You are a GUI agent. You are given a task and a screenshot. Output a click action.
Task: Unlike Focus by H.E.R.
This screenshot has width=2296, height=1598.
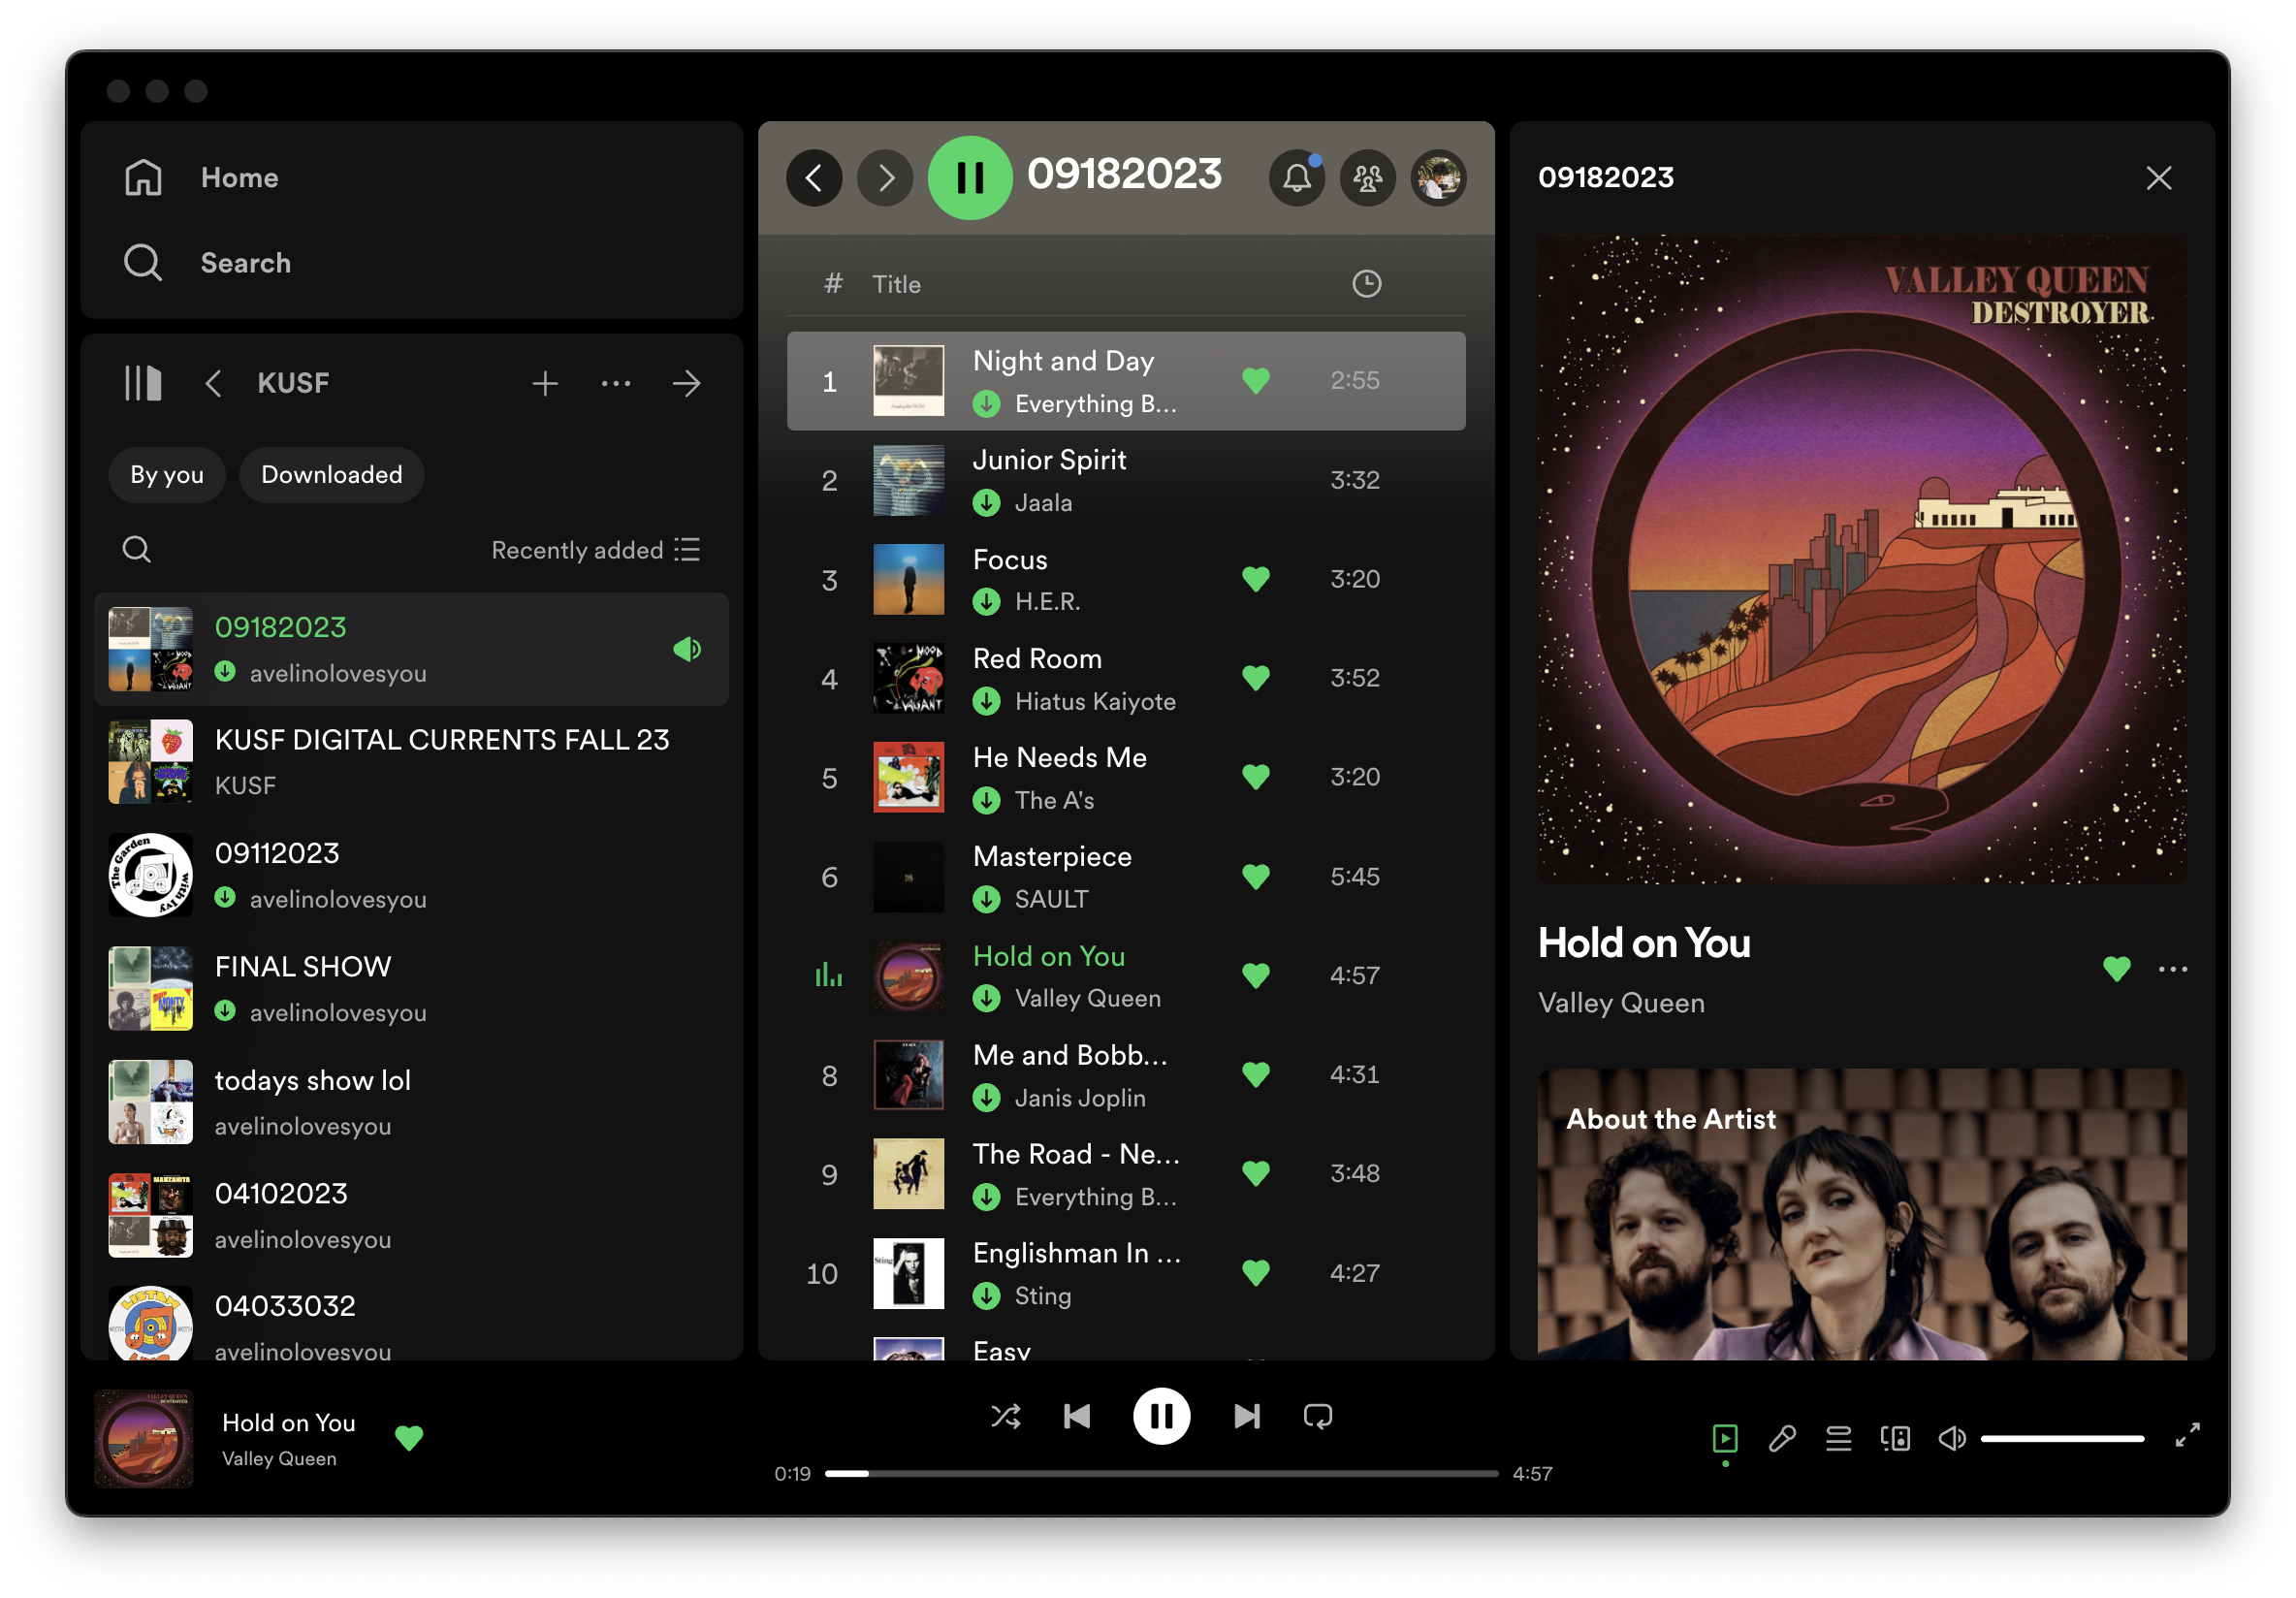(x=1256, y=579)
